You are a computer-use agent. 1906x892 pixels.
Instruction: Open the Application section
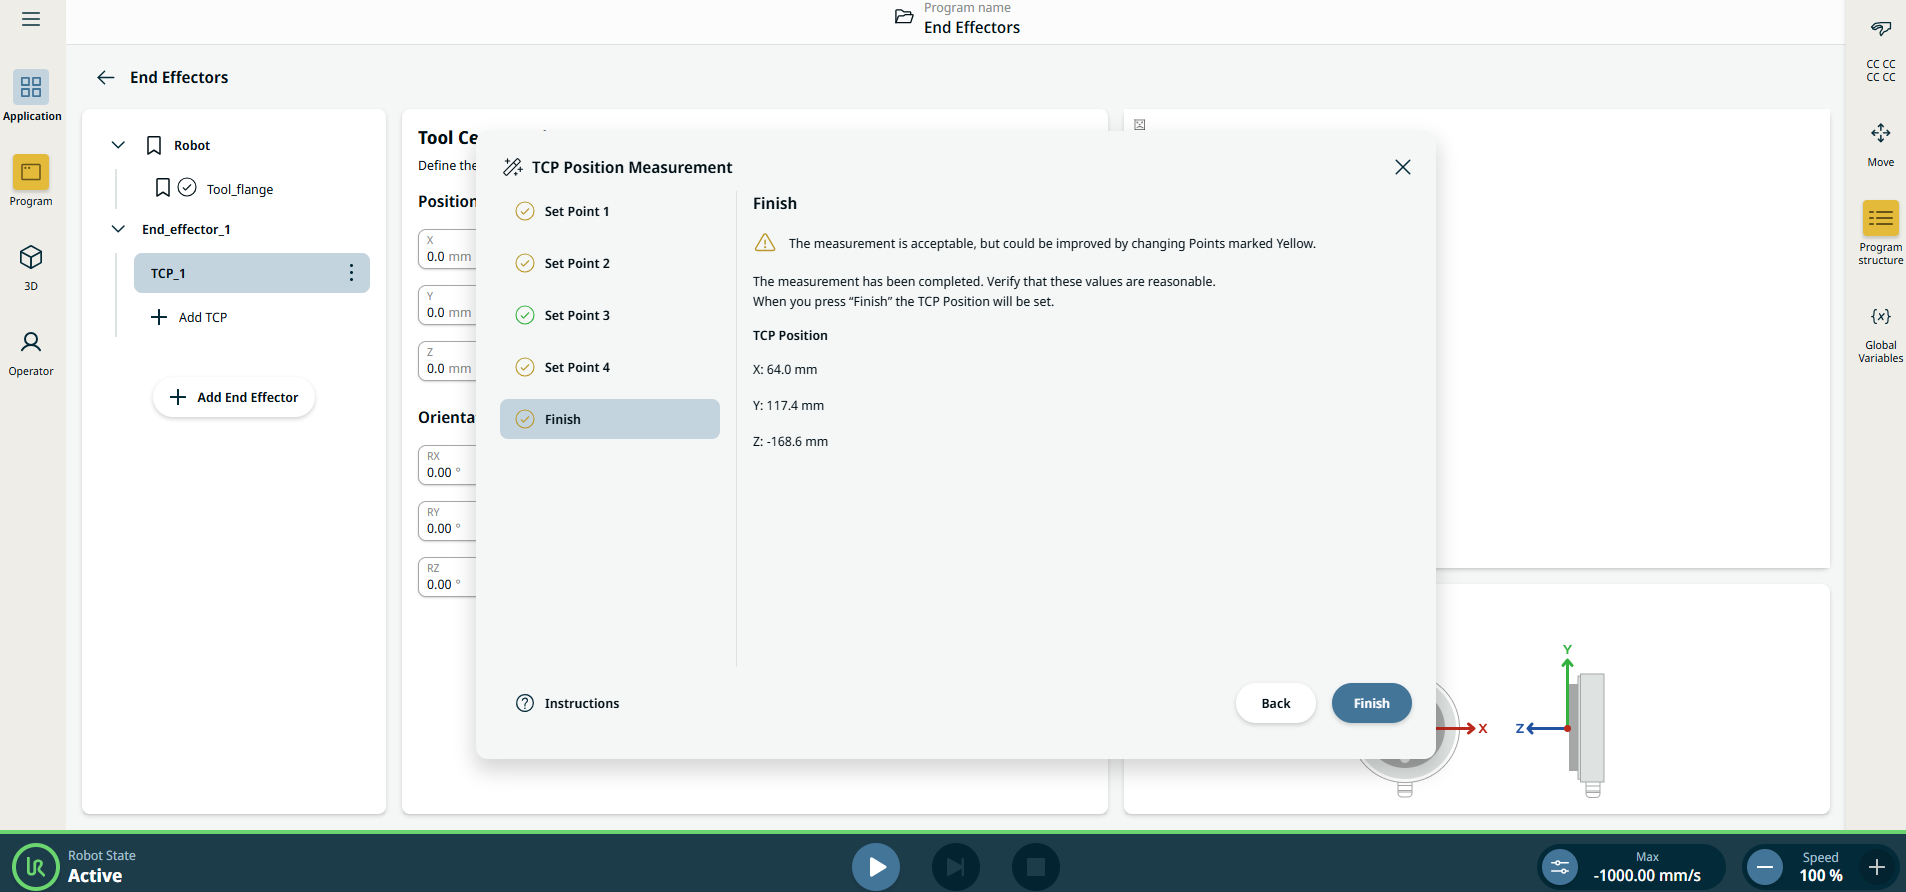pyautogui.click(x=31, y=96)
